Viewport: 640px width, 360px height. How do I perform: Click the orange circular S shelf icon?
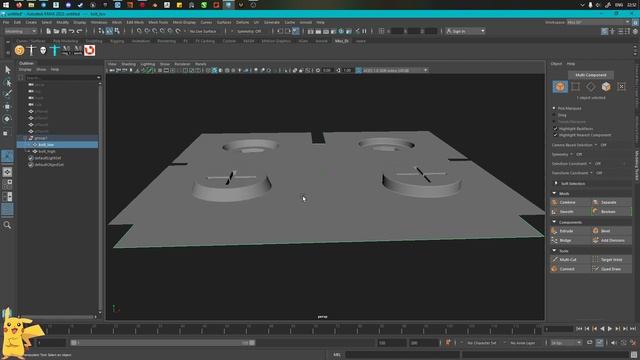tap(19, 50)
